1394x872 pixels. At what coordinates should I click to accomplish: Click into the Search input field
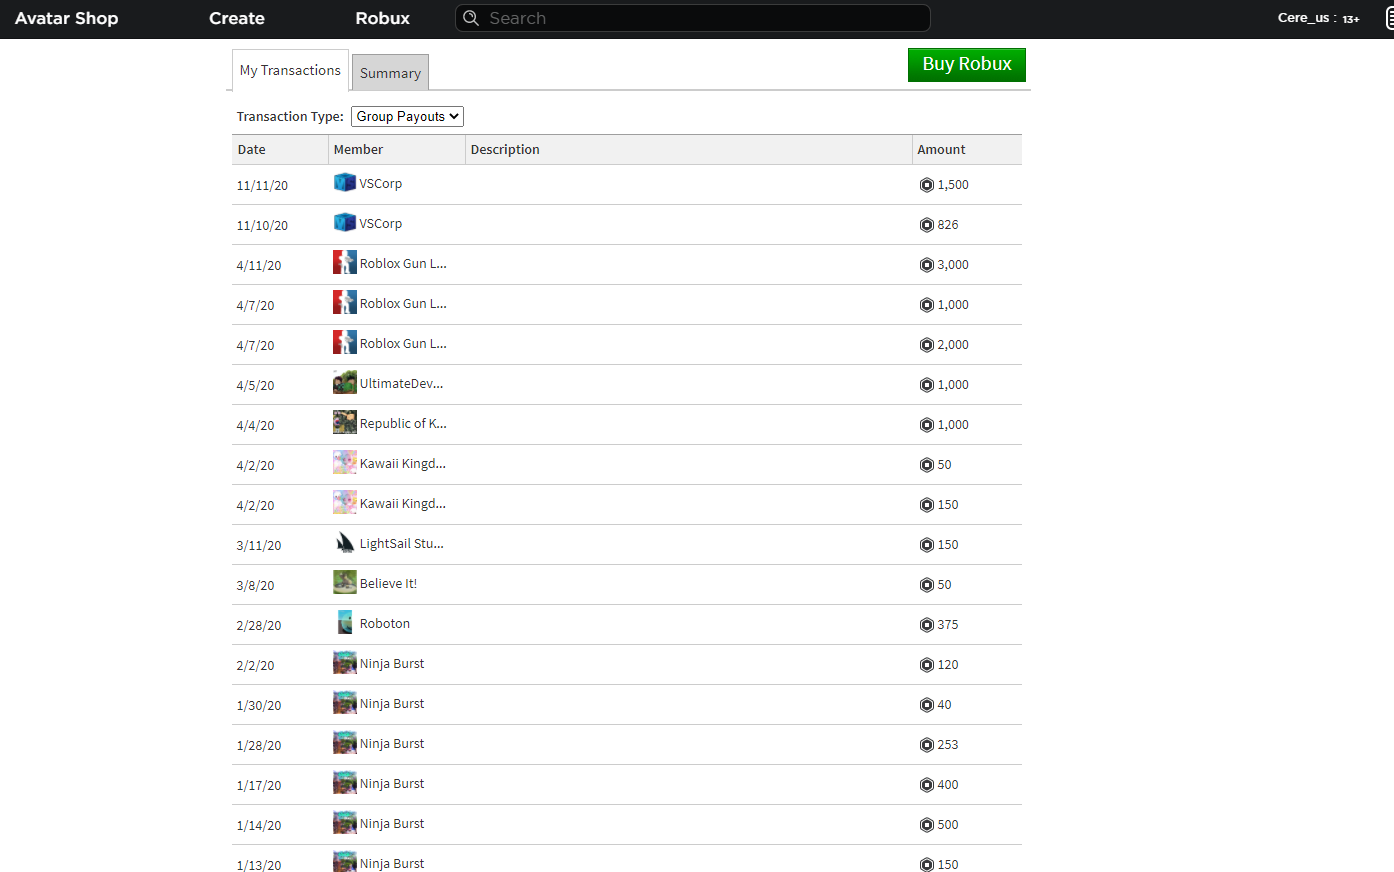pyautogui.click(x=692, y=18)
